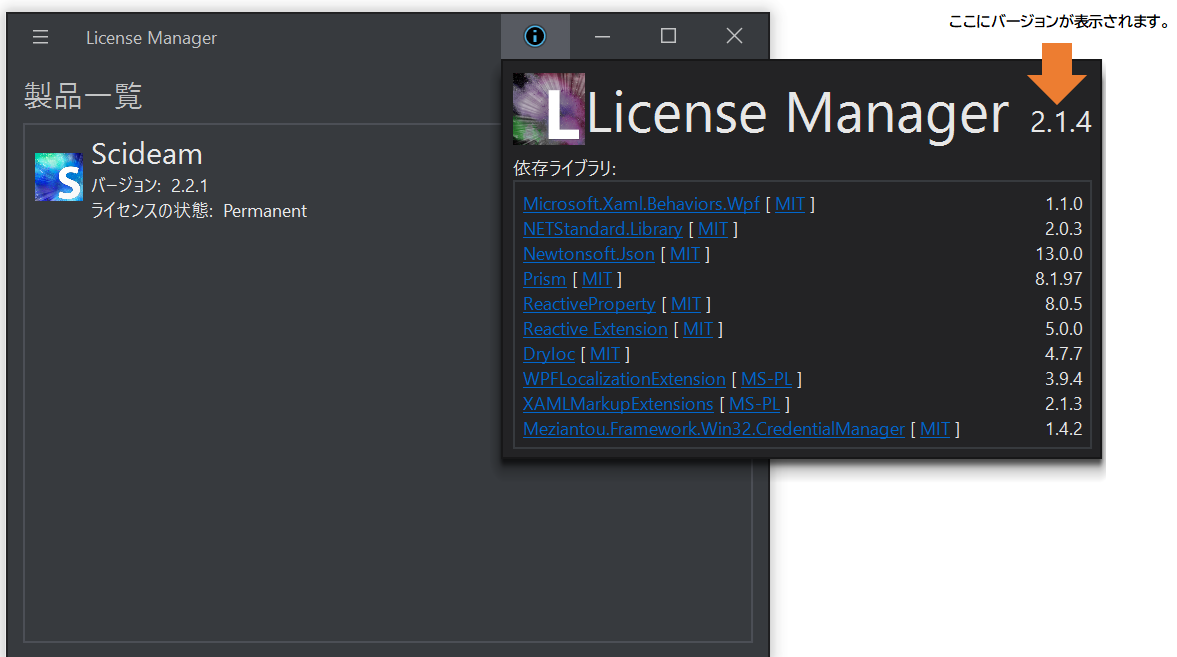Open the Meziantou.Framework.Win32.CredentialManager link

tap(714, 429)
